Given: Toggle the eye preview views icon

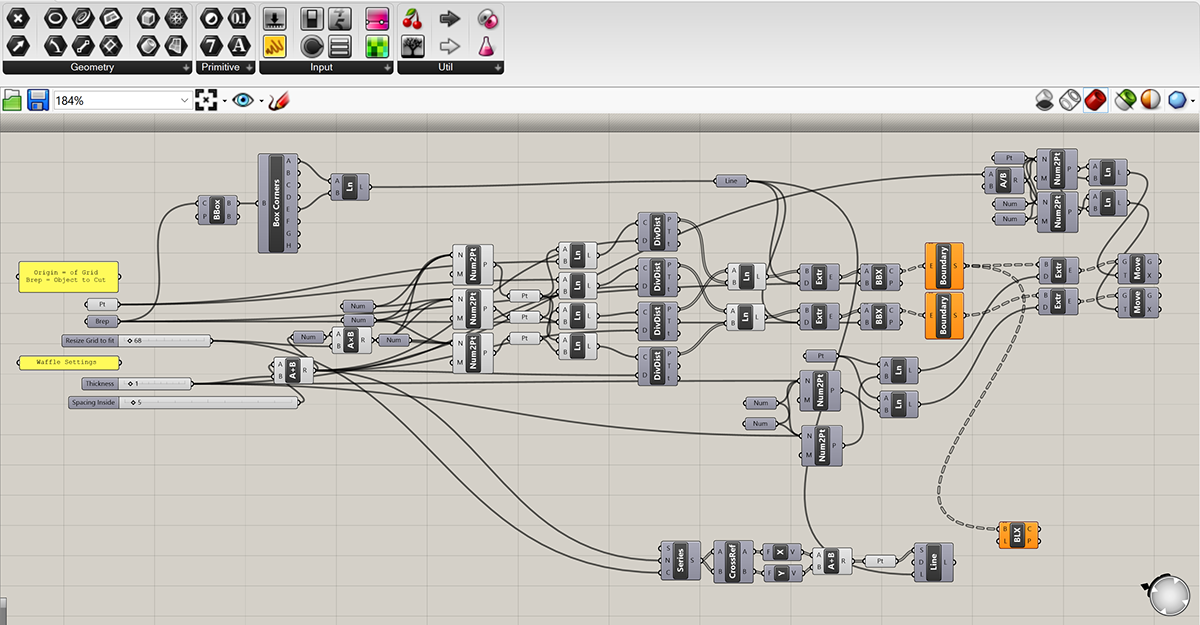Looking at the screenshot, I should pyautogui.click(x=243, y=100).
